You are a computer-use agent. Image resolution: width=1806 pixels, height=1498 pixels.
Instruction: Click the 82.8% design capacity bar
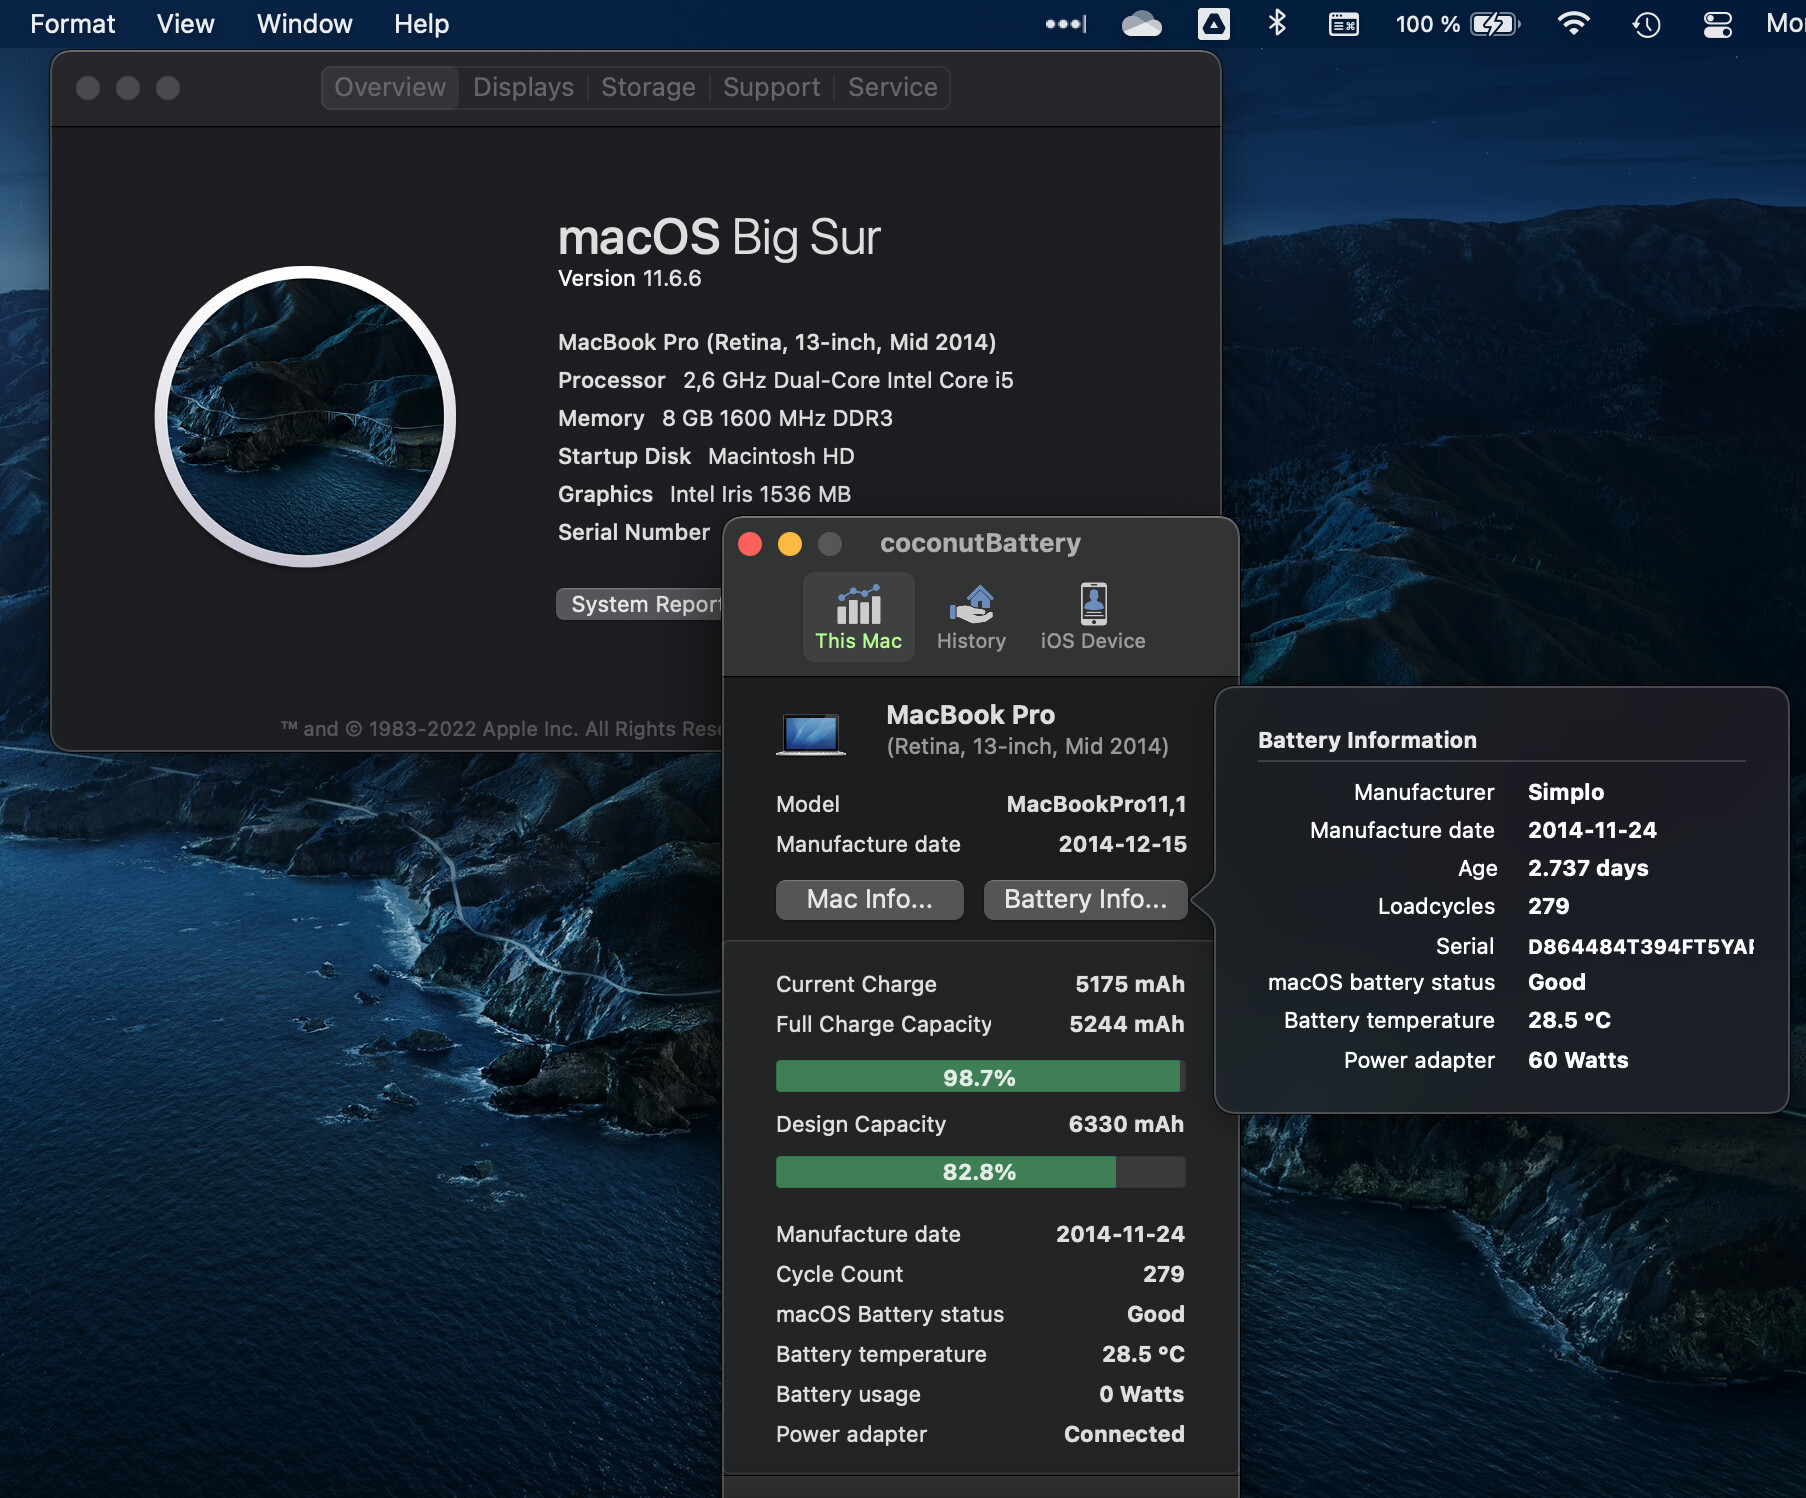pos(980,1171)
